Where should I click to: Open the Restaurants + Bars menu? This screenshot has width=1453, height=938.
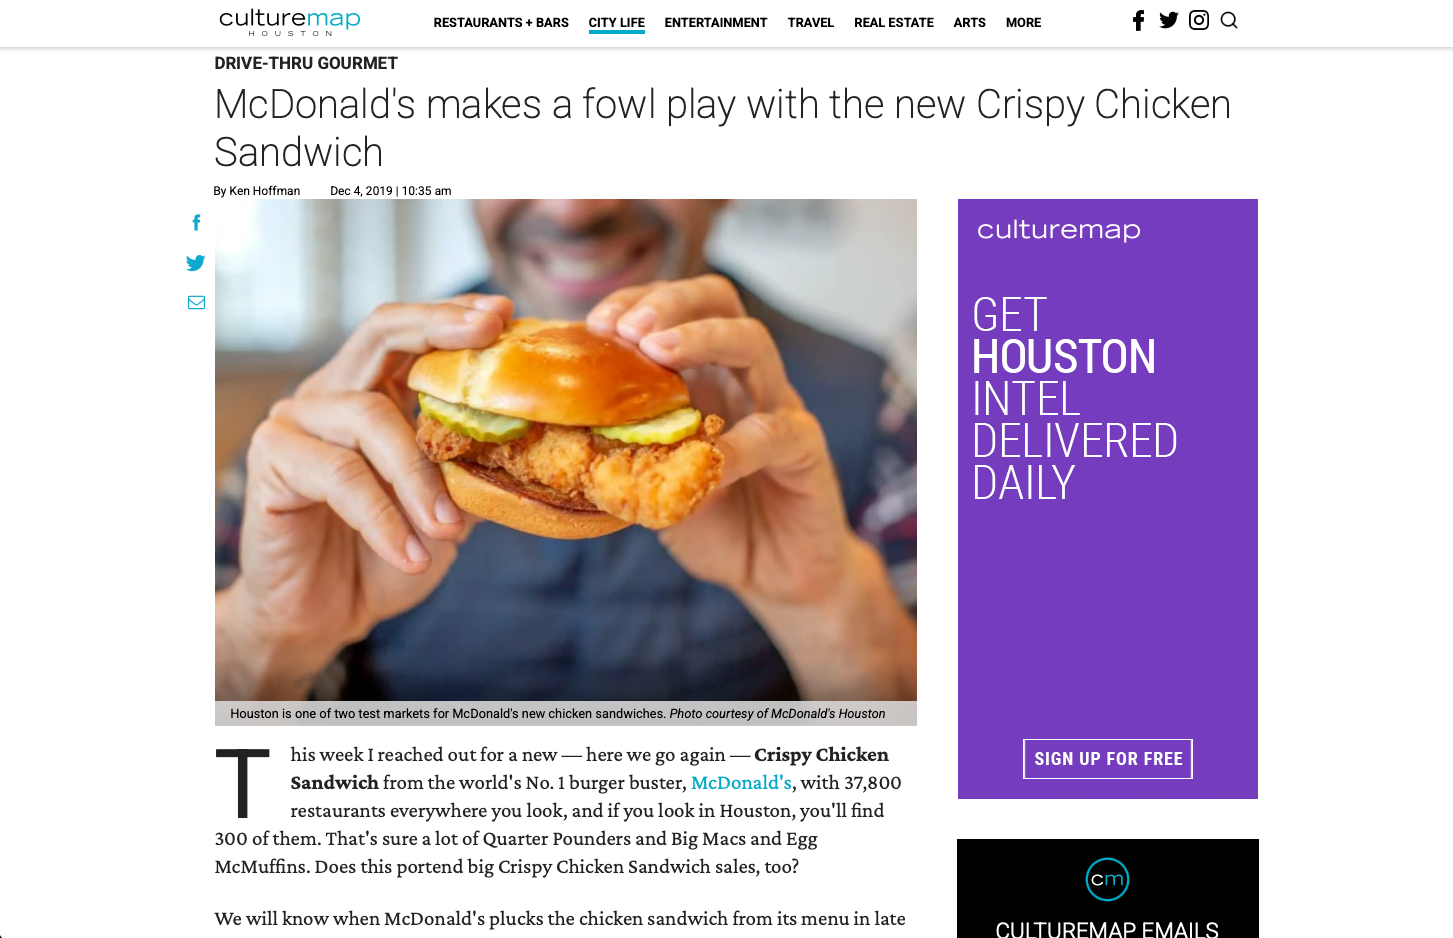coord(501,22)
